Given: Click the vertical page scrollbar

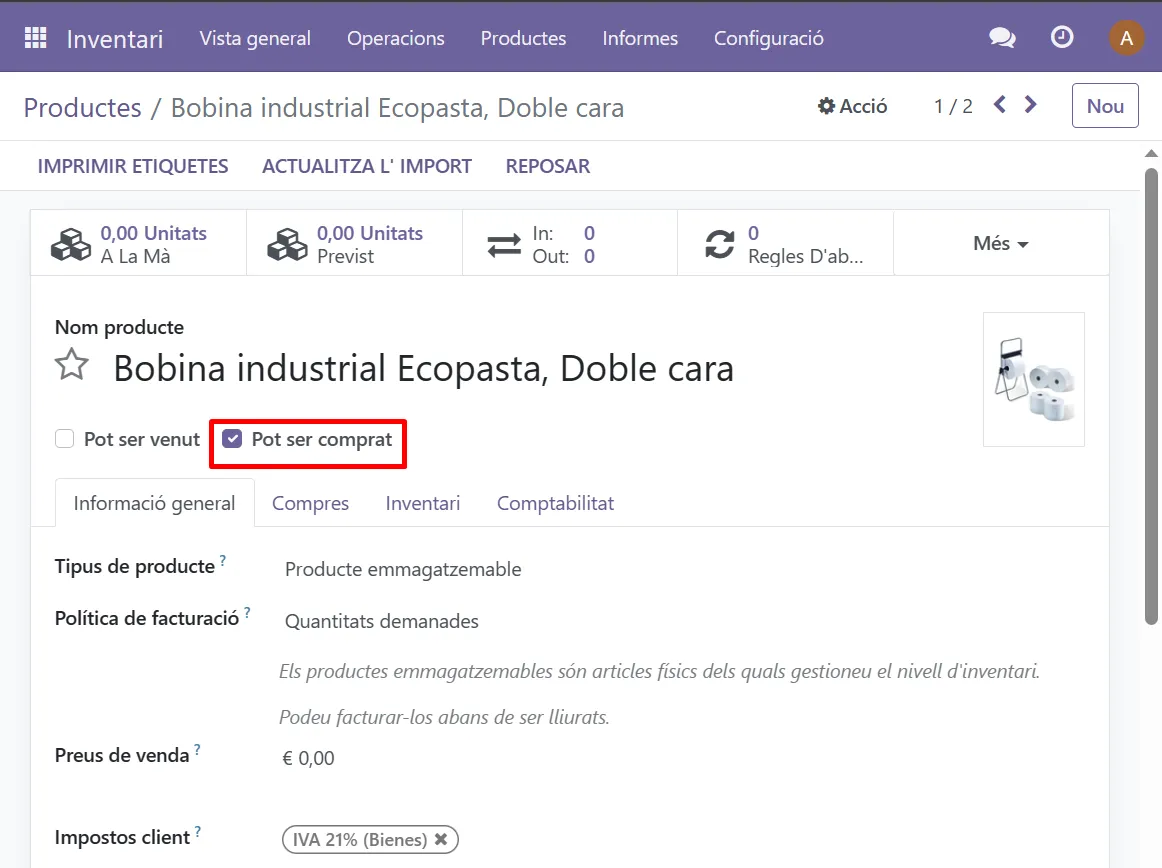Looking at the screenshot, I should 1151,400.
